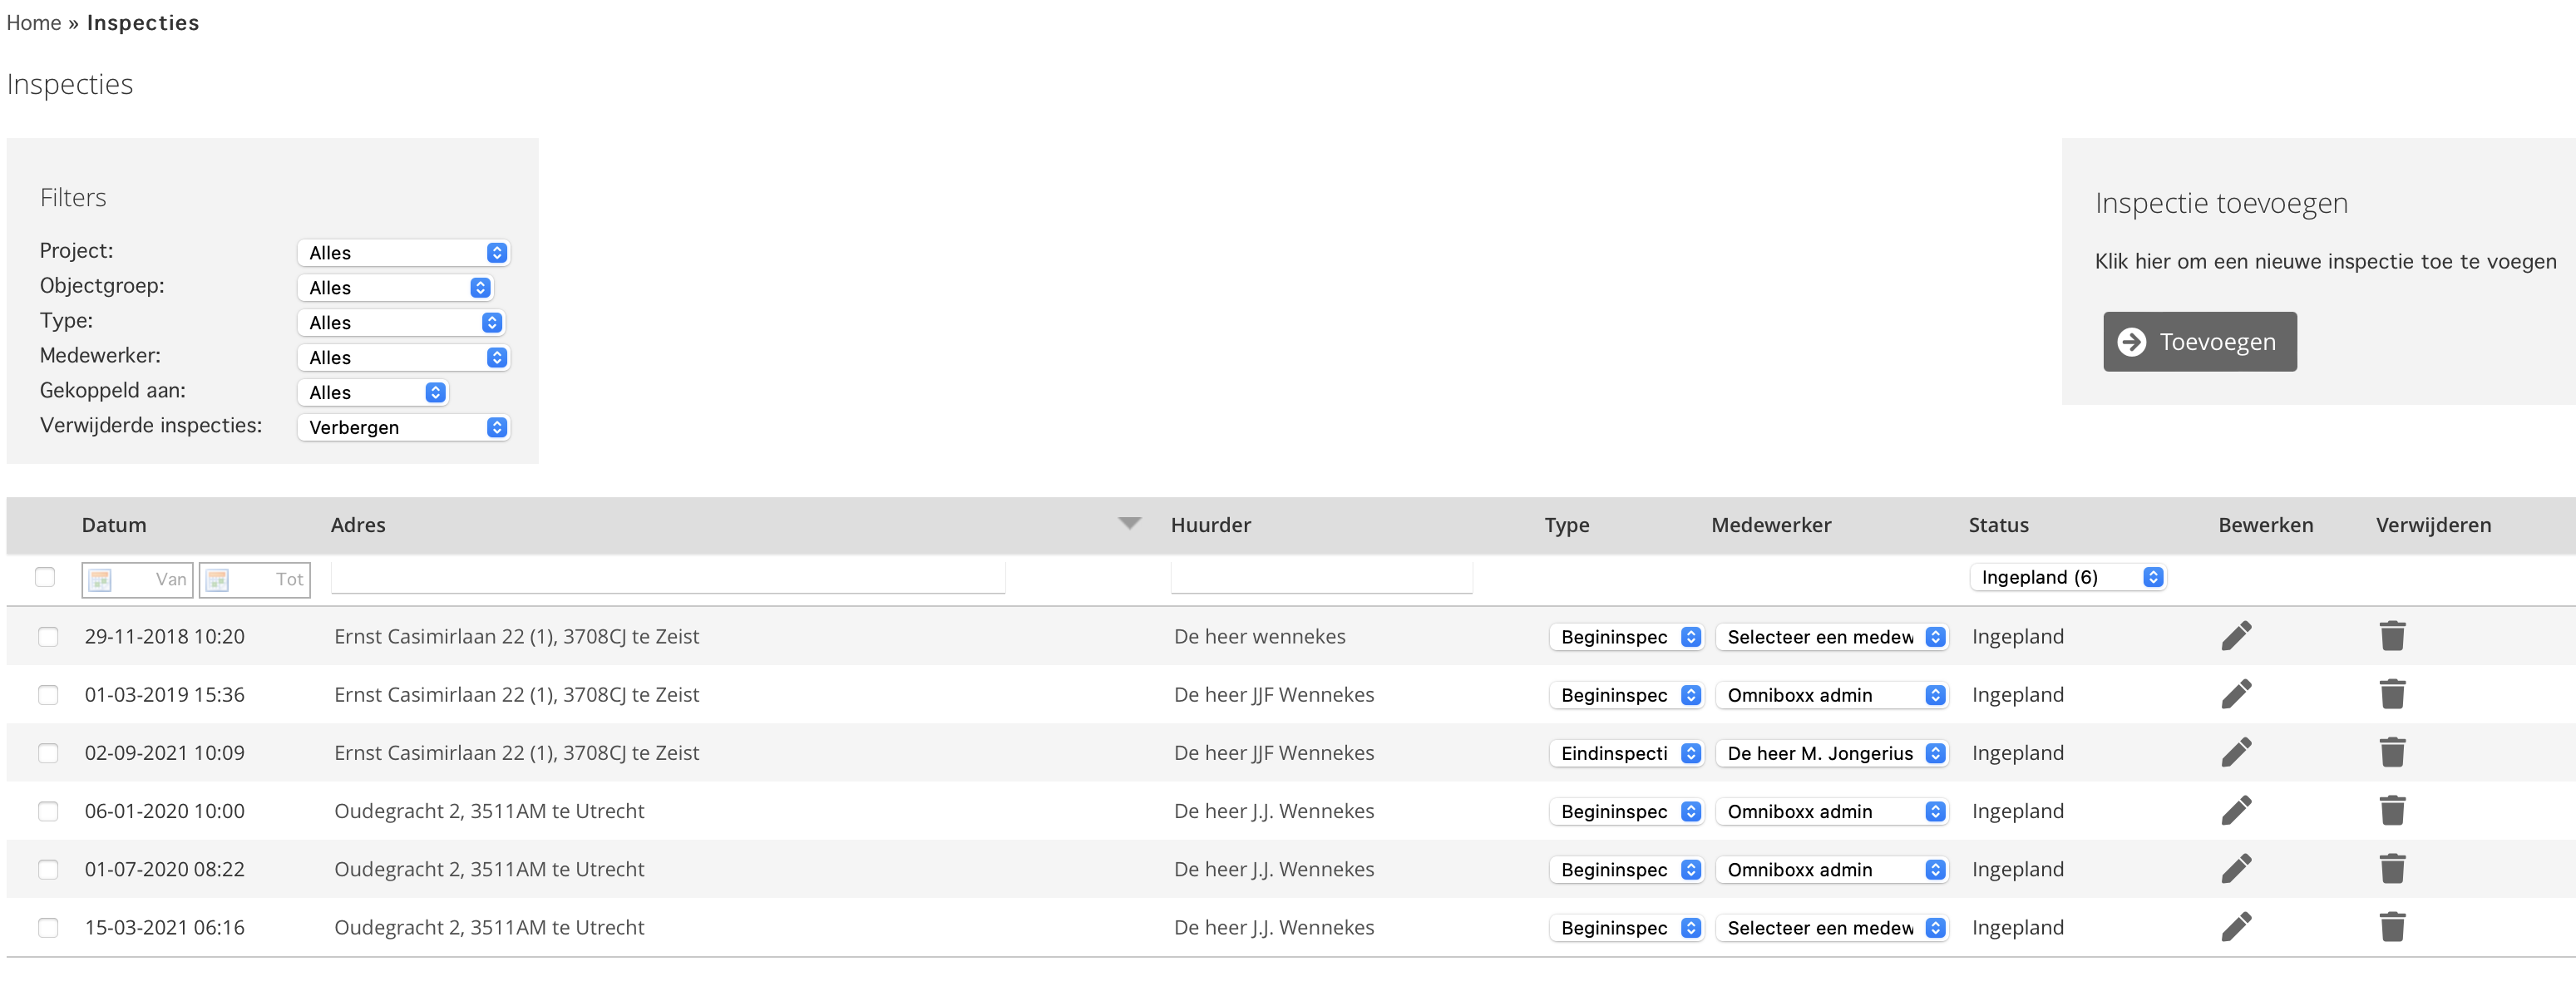The image size is (2576, 1006).
Task: Delete the 01-07-2020 08:22 inspection
Action: click(2392, 868)
